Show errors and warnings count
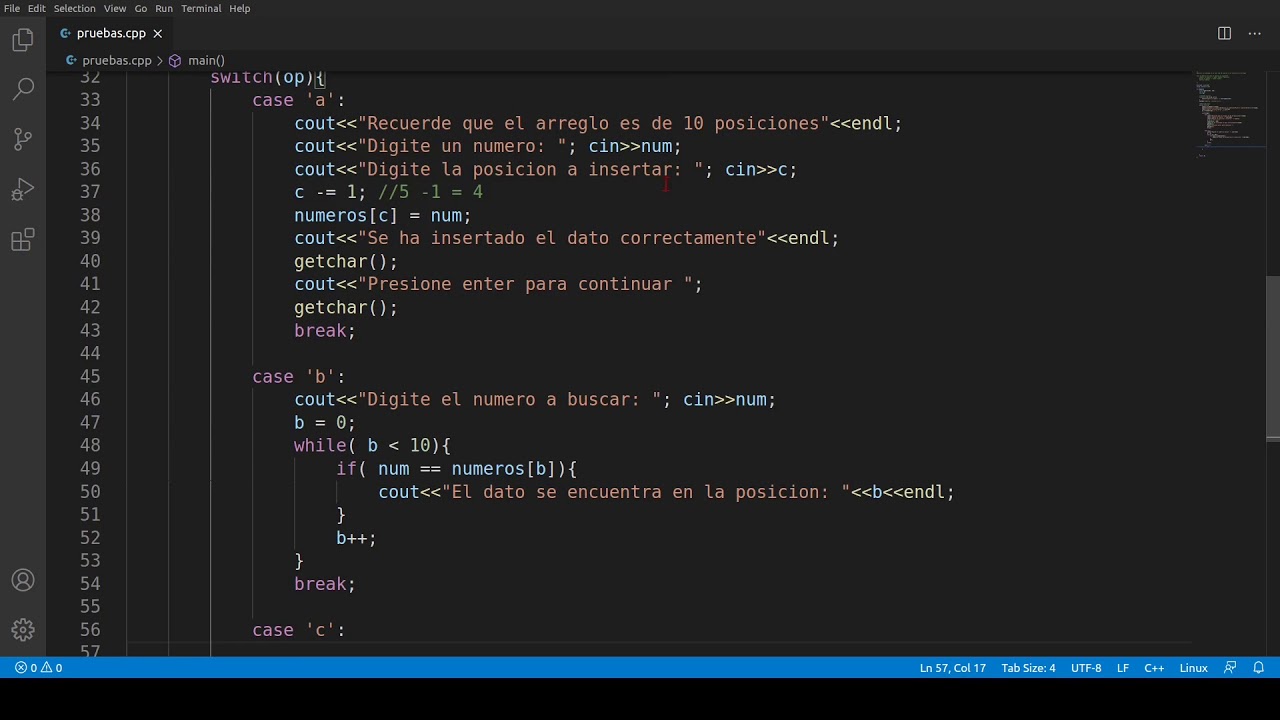The image size is (1280, 720). 38,668
